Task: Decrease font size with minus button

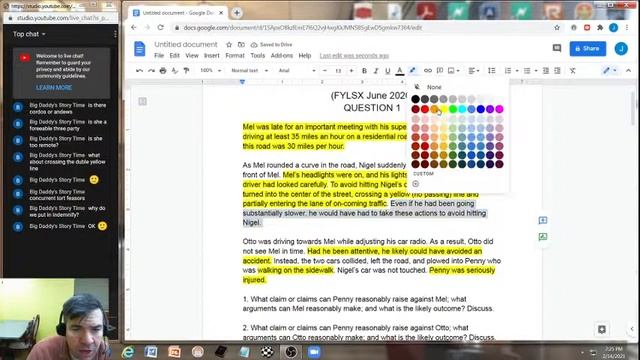Action: pos(325,71)
